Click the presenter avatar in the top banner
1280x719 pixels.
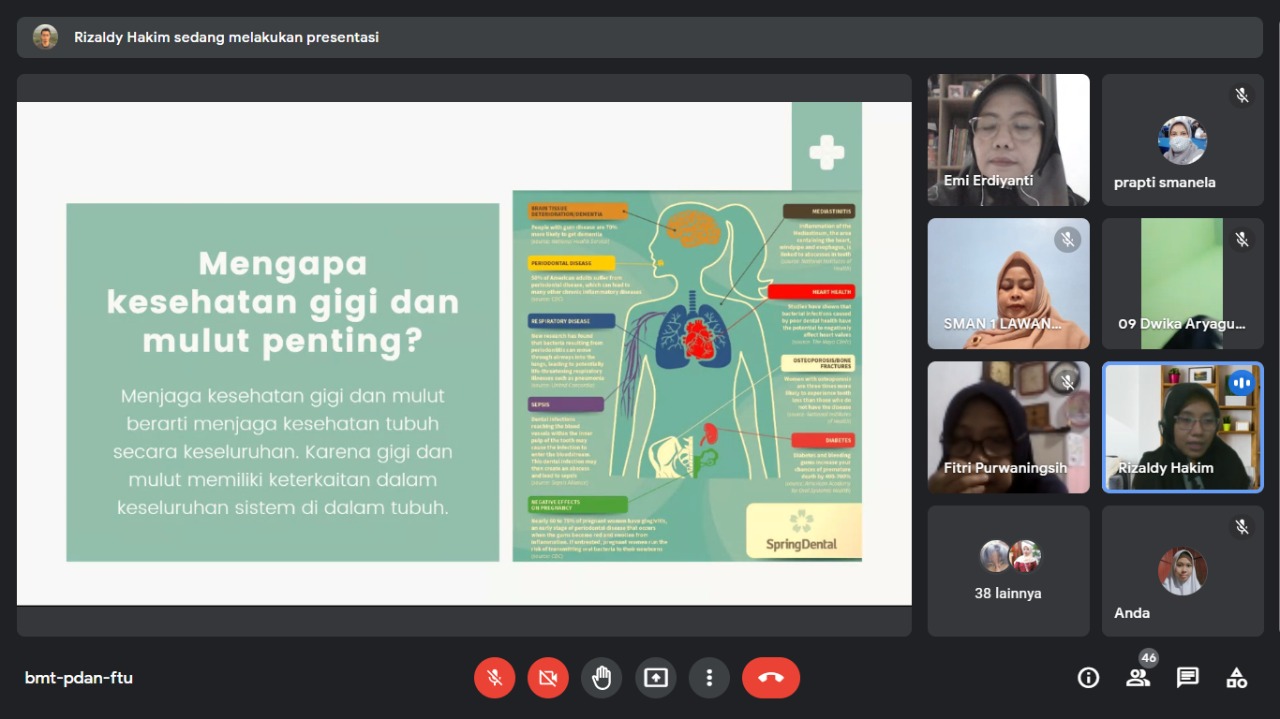tap(45, 37)
